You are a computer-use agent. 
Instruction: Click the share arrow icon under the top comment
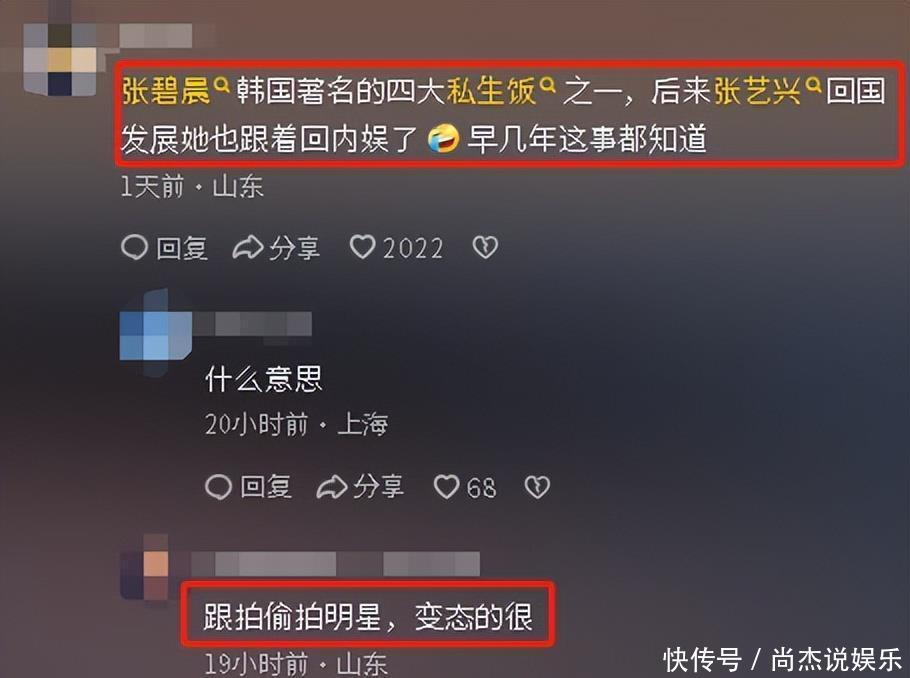[248, 248]
